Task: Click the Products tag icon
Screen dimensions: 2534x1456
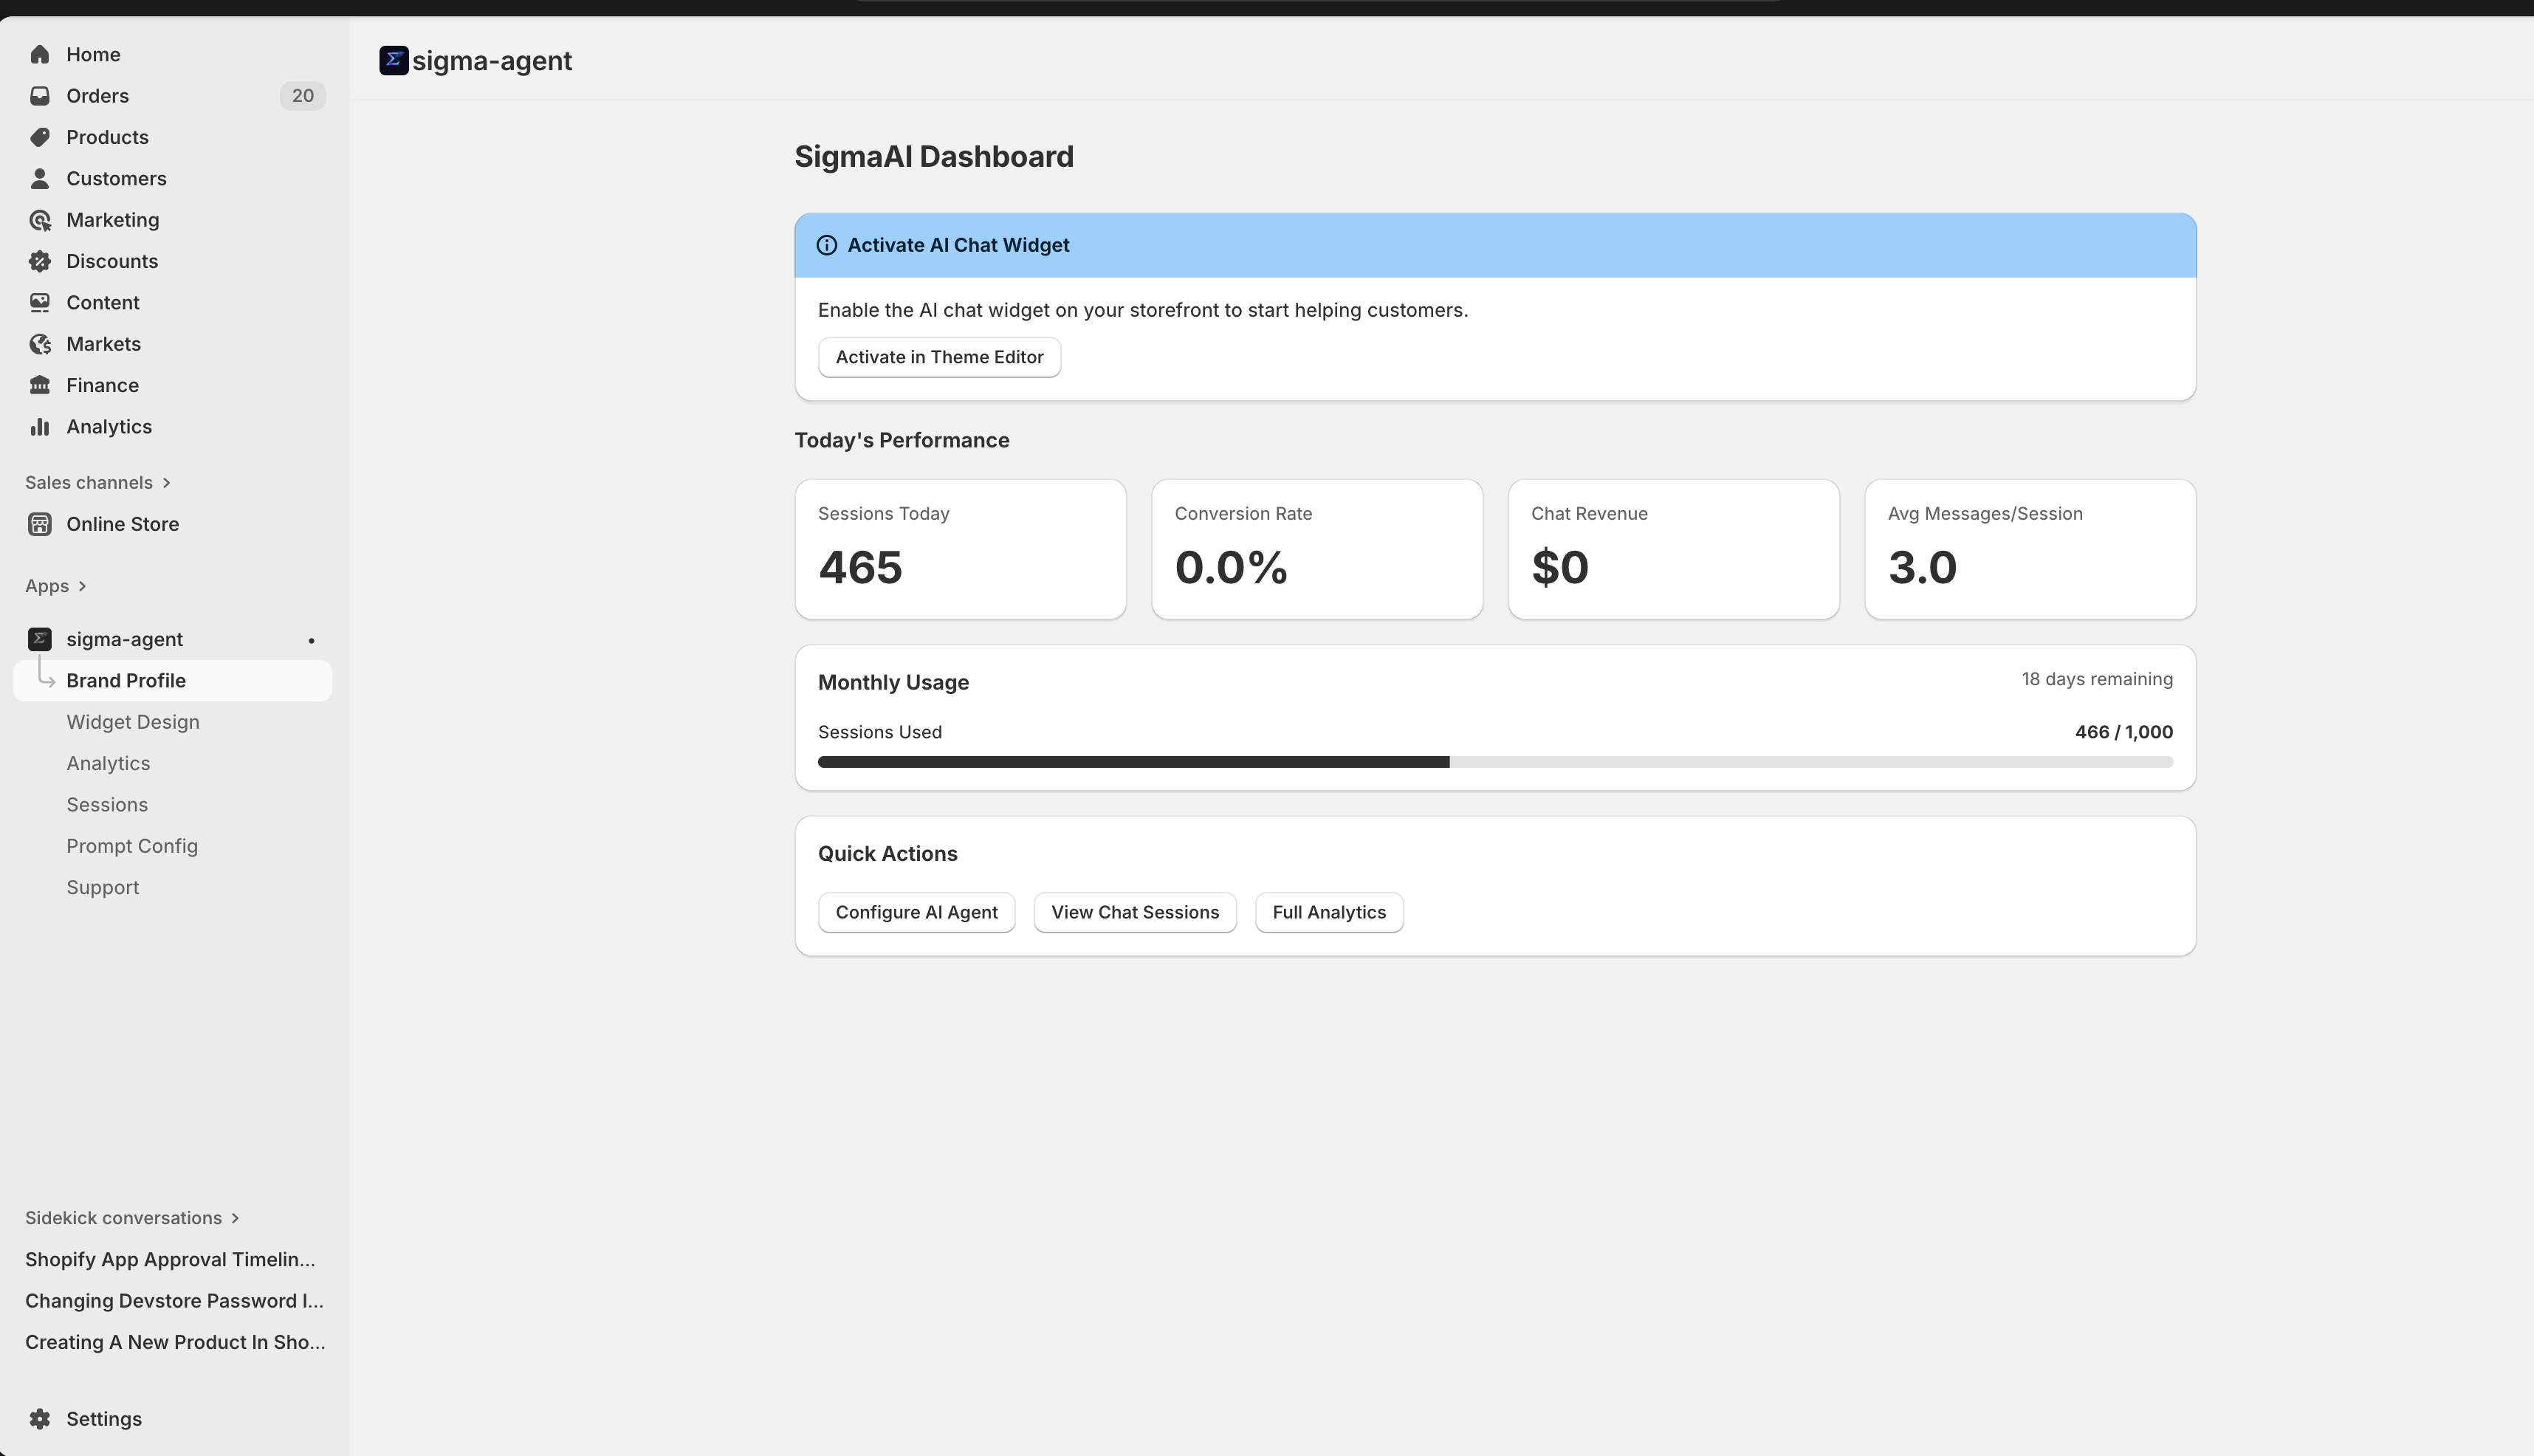Action: 40,137
